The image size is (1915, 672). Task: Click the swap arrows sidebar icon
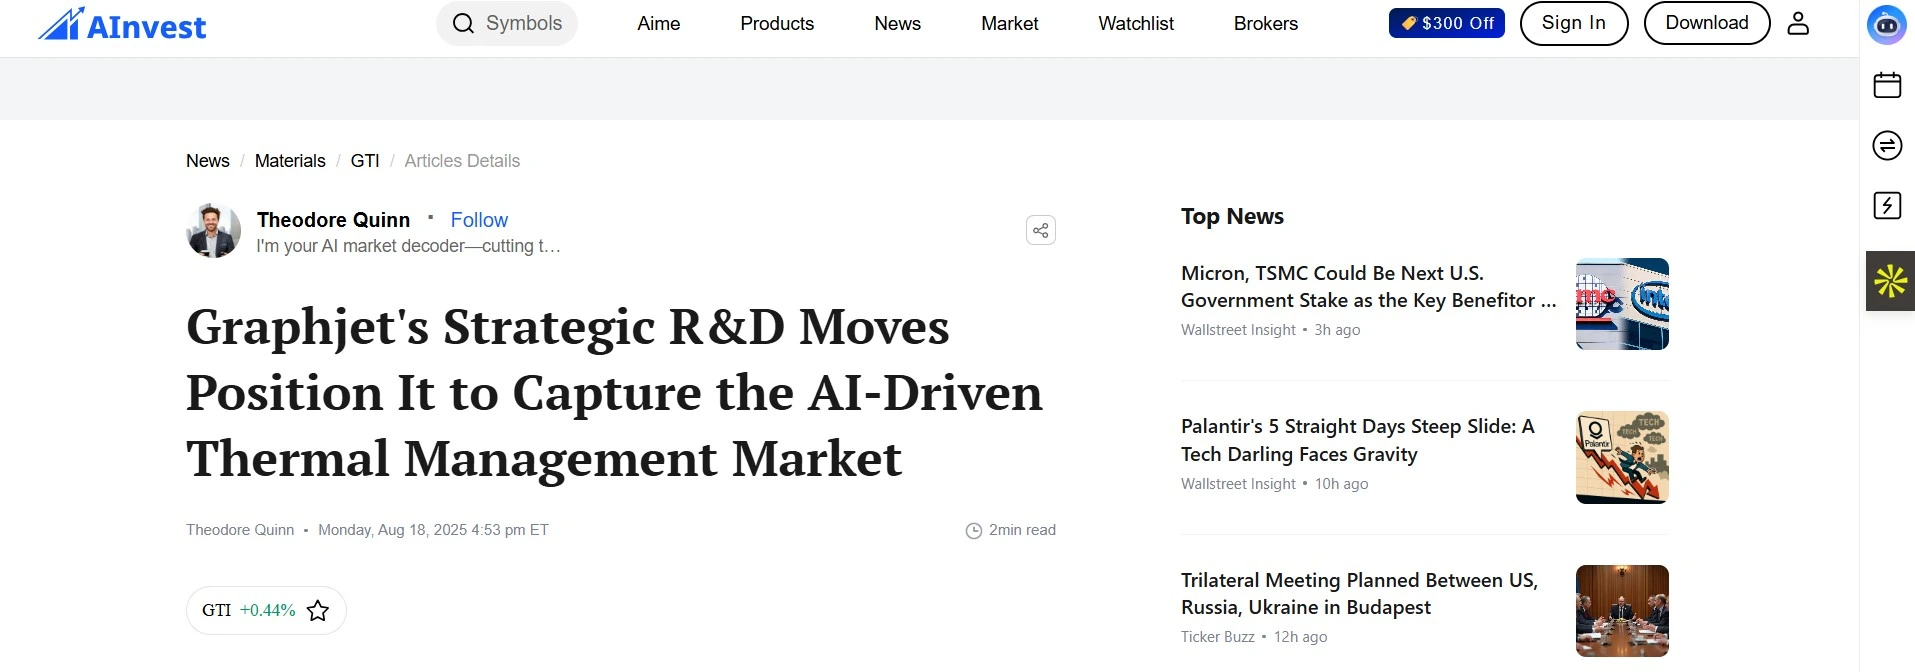(1887, 145)
